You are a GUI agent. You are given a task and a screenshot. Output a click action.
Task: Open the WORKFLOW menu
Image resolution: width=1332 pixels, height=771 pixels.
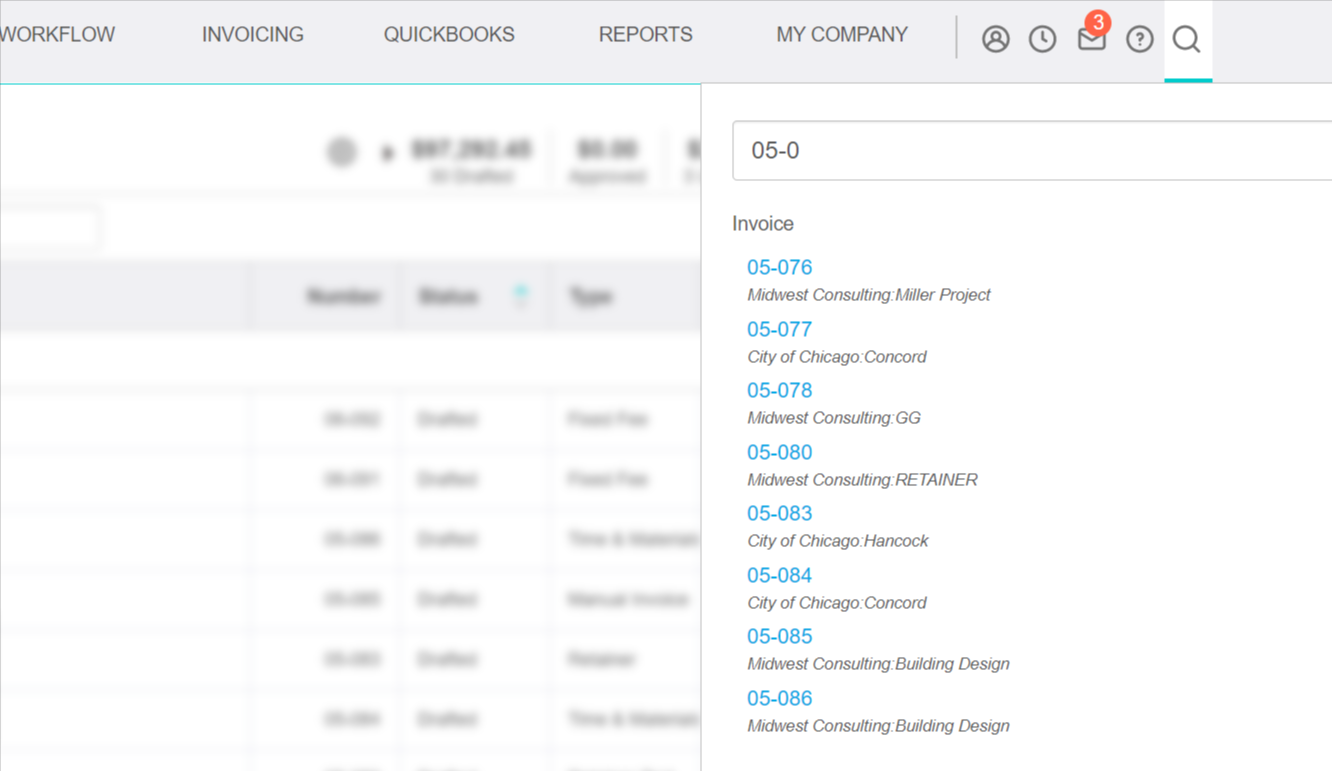(x=57, y=34)
